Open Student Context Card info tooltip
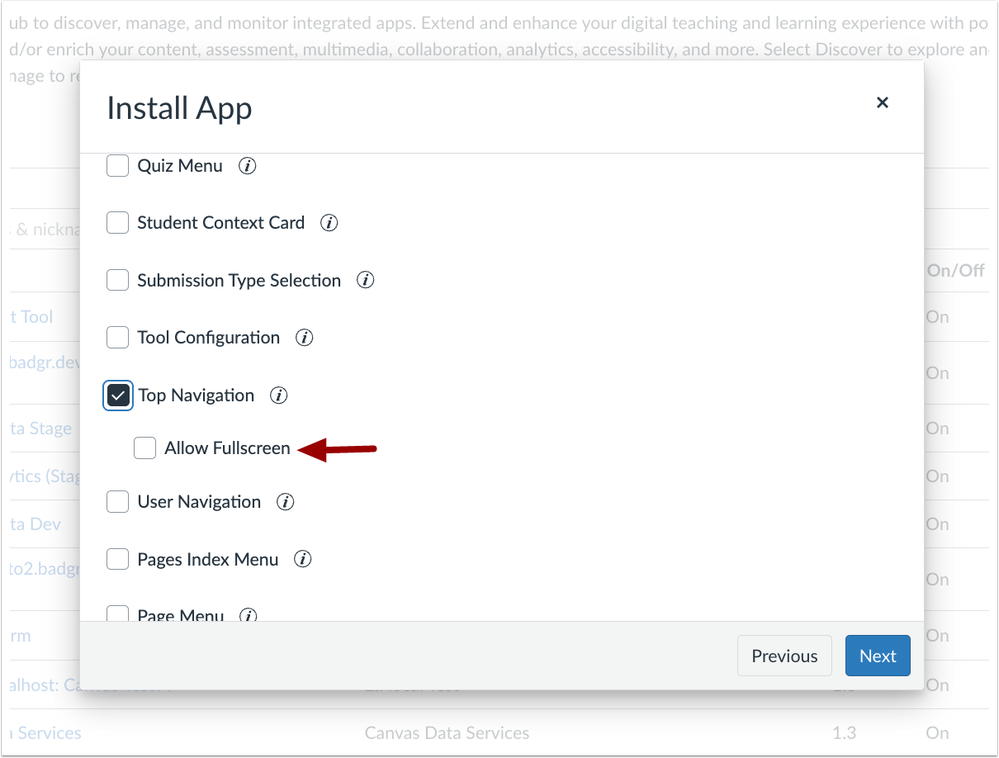Screen dimensions: 999x758 tap(329, 223)
